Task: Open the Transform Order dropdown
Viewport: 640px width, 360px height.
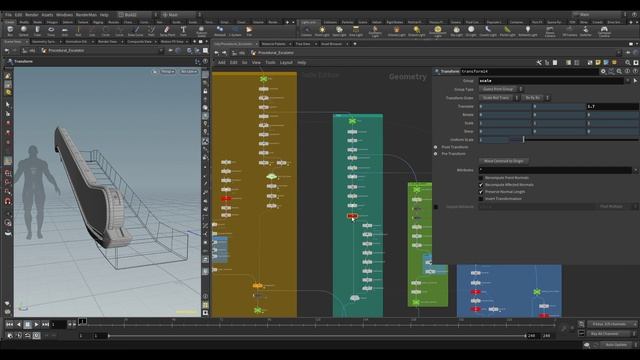Action: [498, 98]
